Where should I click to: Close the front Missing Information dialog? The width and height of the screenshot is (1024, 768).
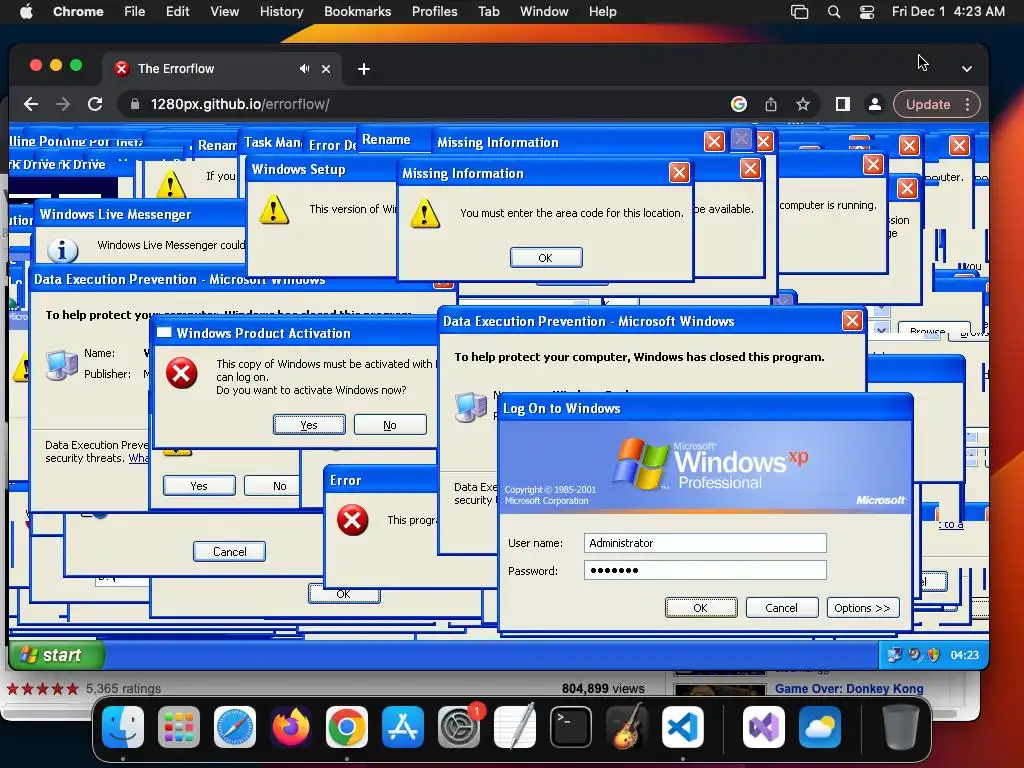click(679, 172)
